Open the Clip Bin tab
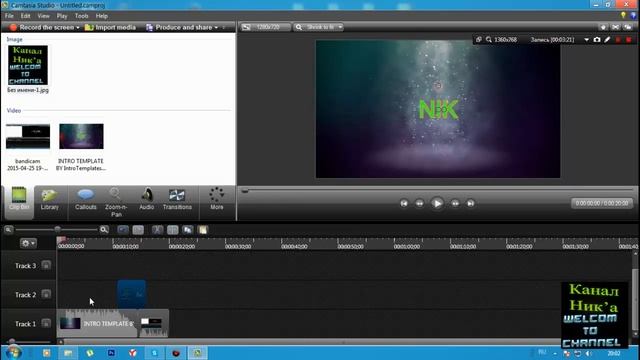The height and width of the screenshot is (360, 640). [x=19, y=202]
